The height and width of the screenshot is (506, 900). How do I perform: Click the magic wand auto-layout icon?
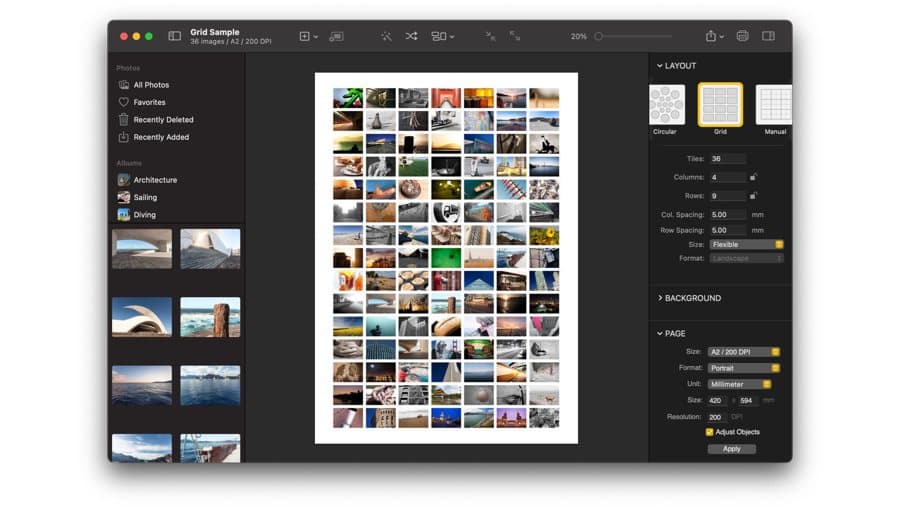tap(386, 36)
